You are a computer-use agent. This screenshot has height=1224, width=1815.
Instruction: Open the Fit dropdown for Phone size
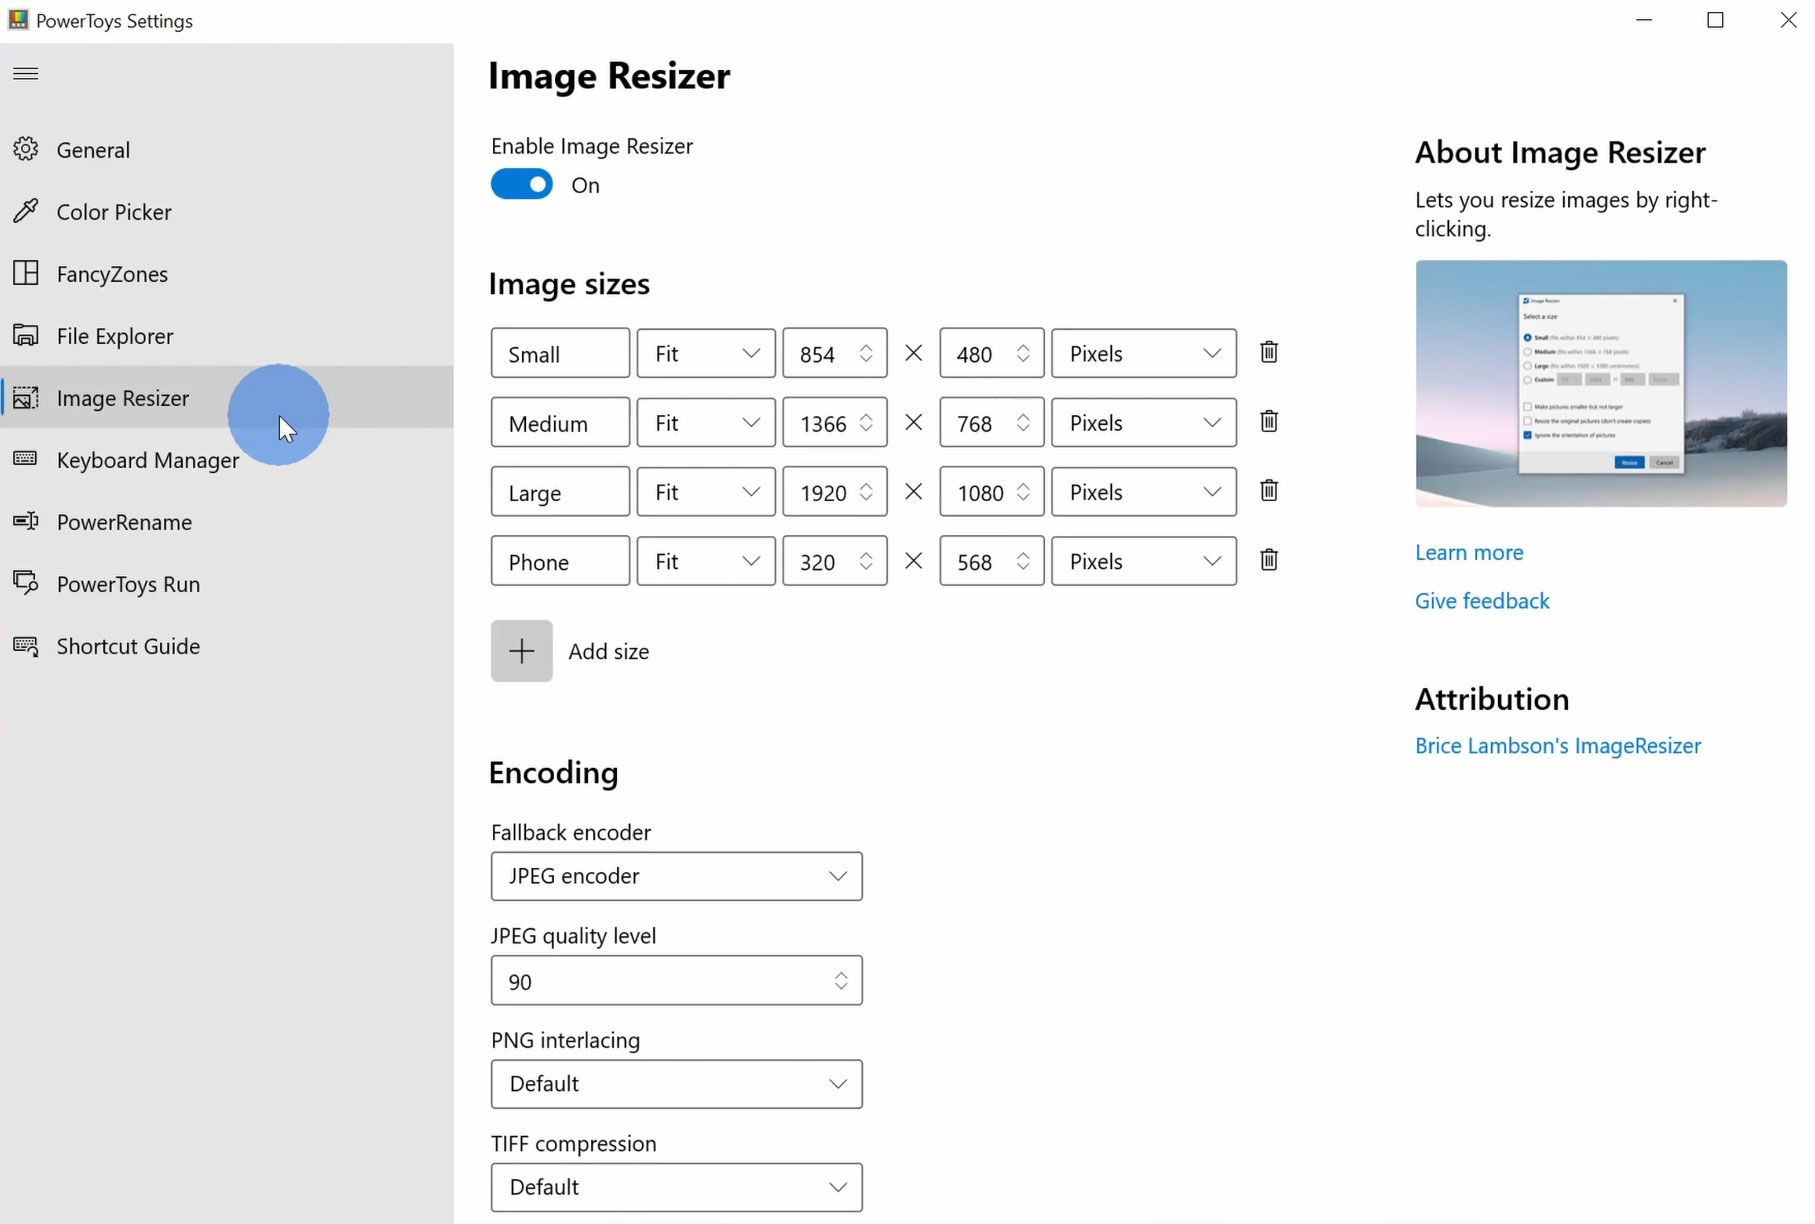(706, 560)
